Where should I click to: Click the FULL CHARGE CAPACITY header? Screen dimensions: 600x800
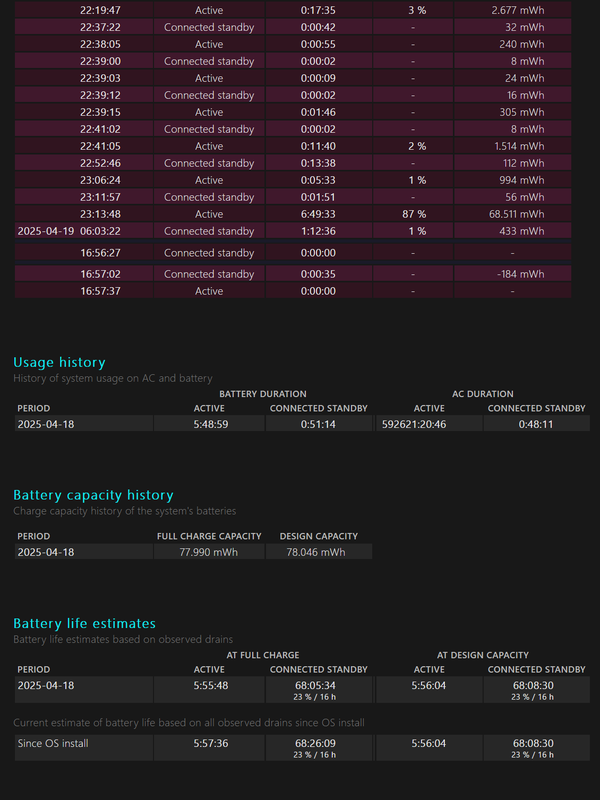pos(209,536)
